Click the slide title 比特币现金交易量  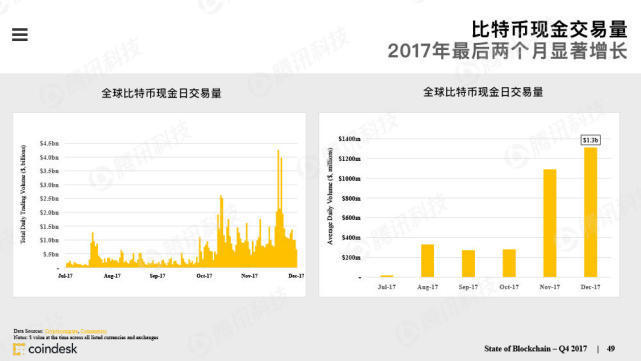pyautogui.click(x=549, y=29)
